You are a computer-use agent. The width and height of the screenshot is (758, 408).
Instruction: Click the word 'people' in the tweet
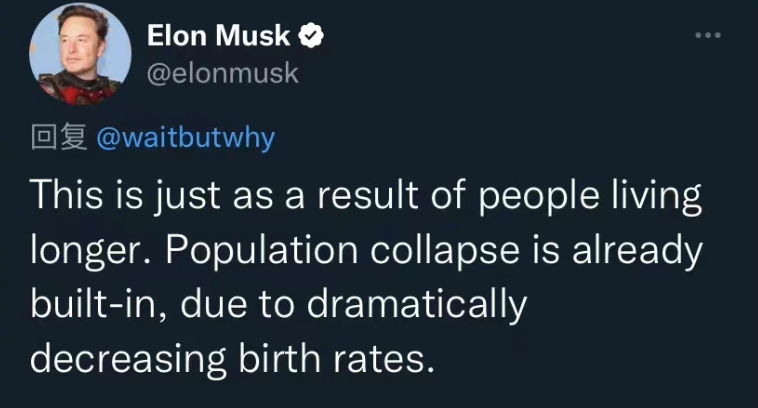coord(539,197)
